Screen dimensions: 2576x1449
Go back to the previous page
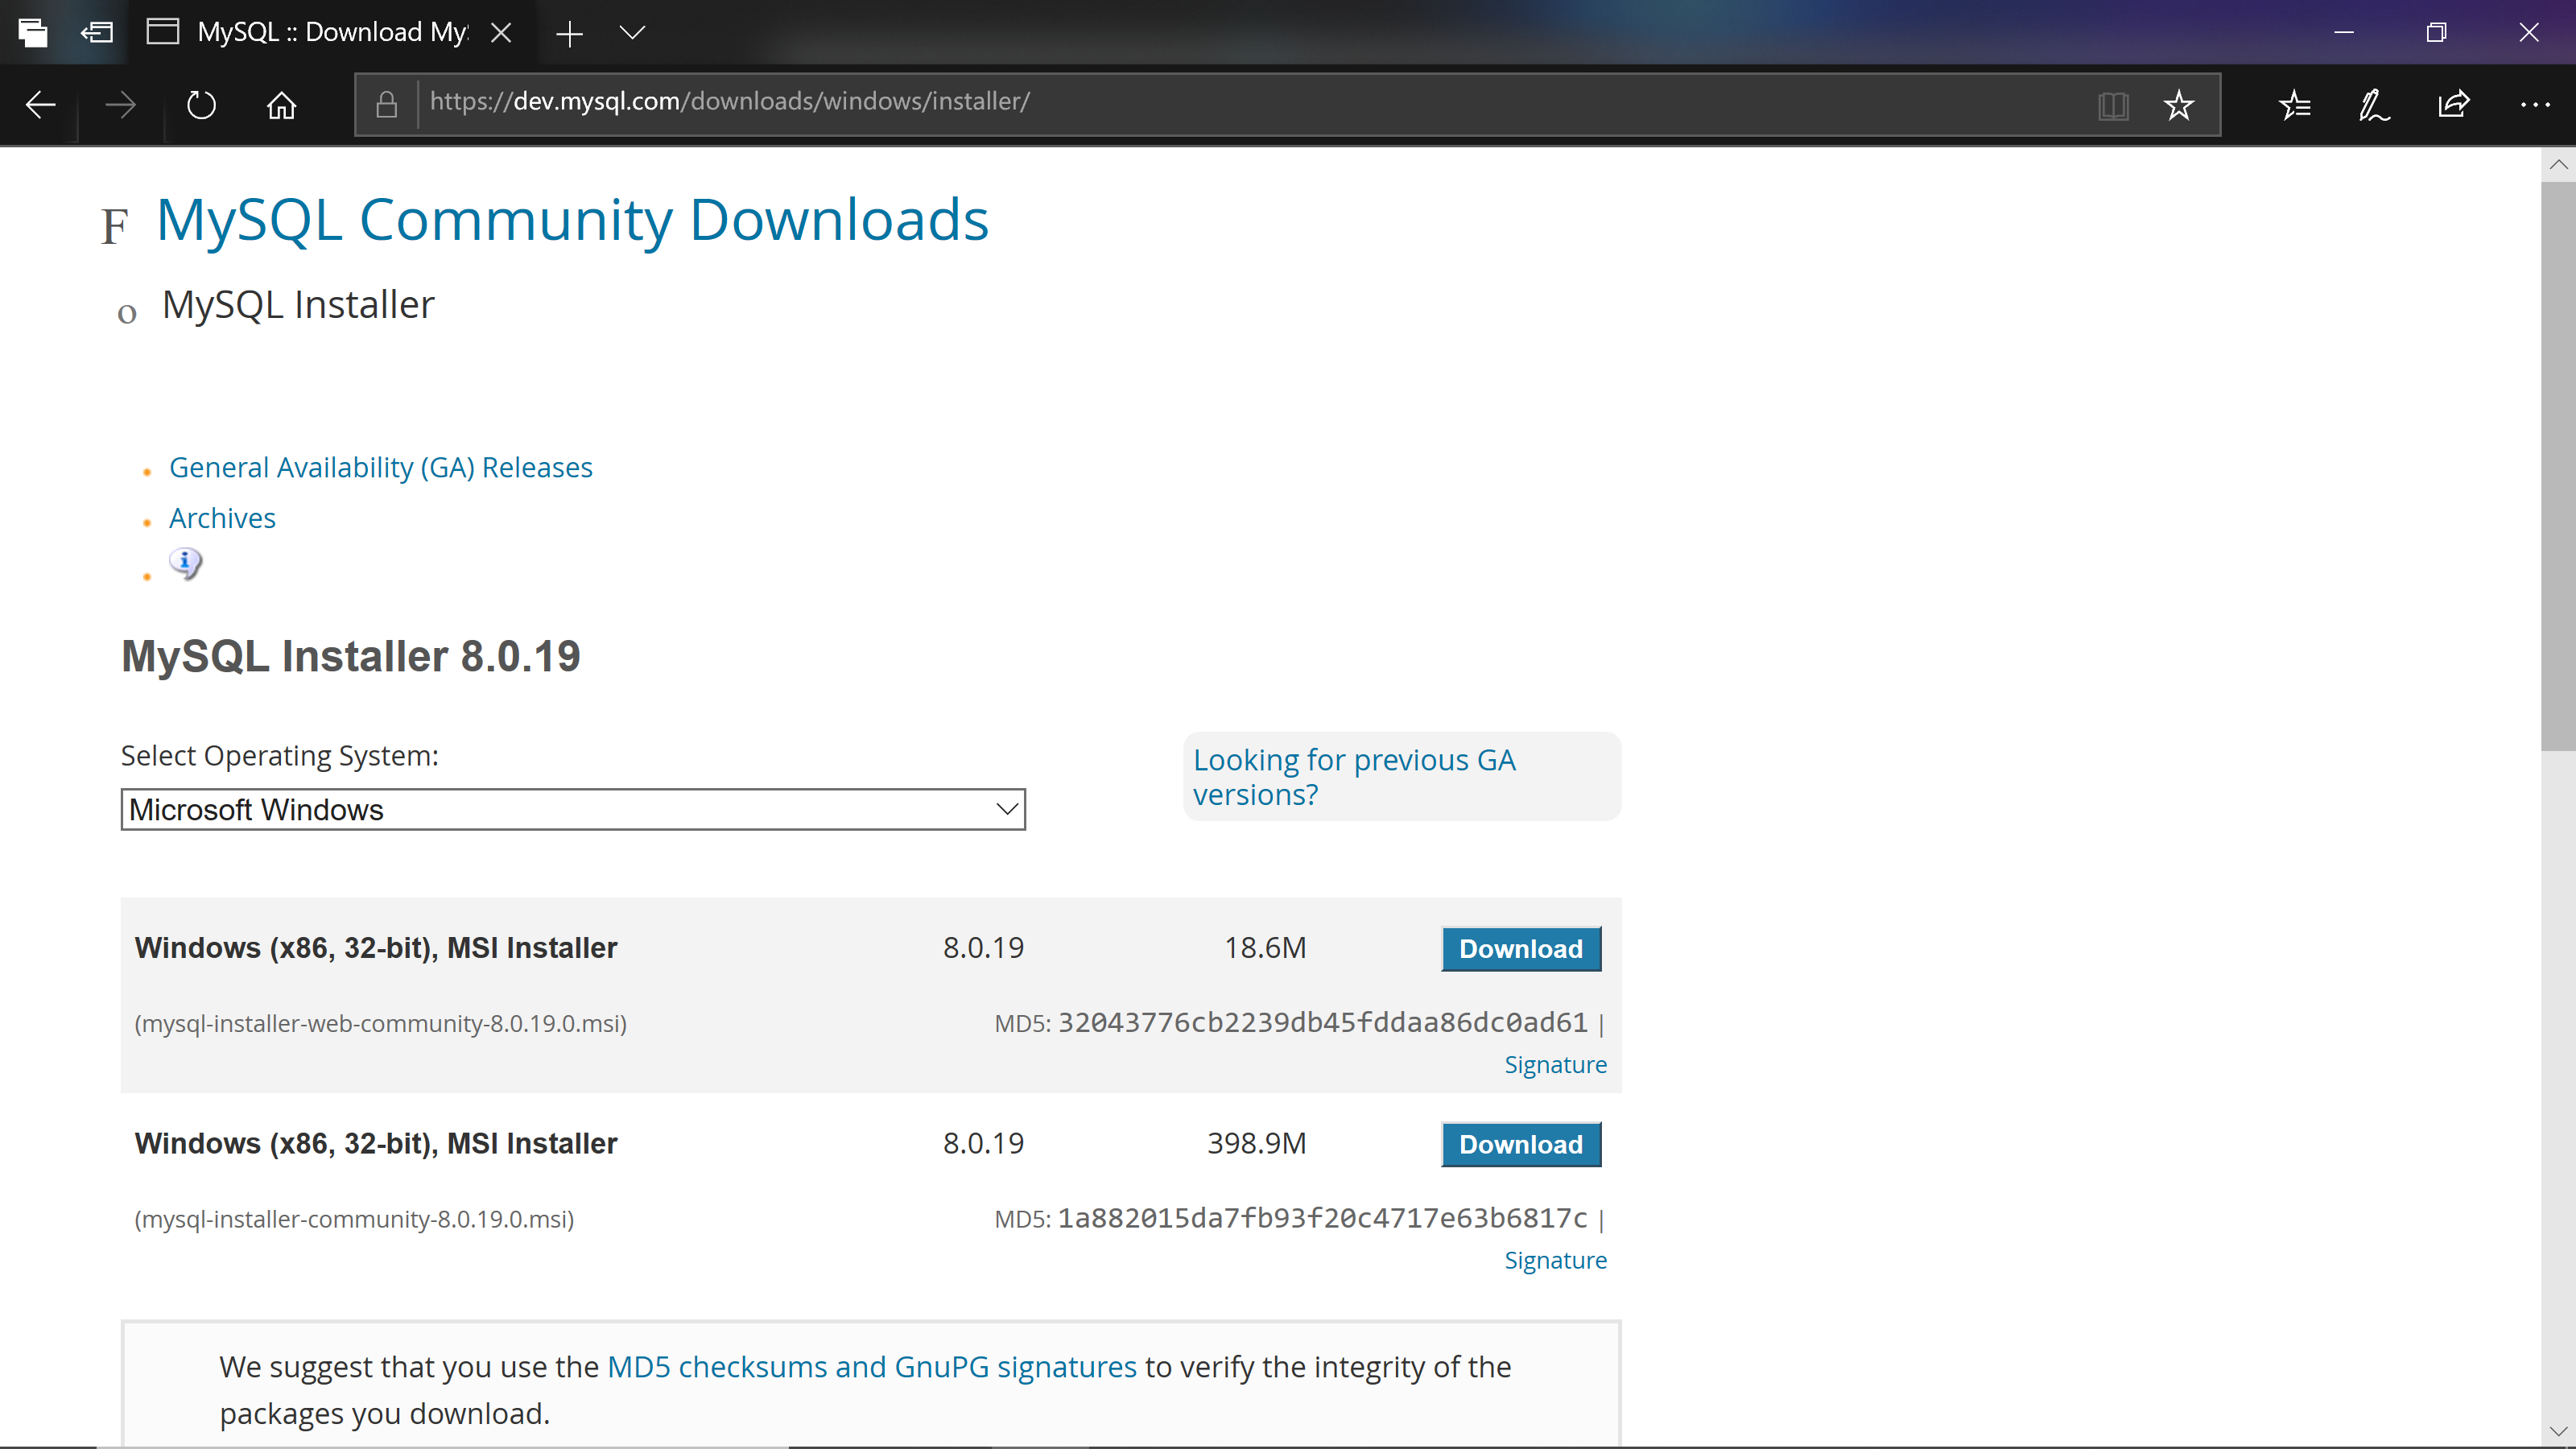pos(40,104)
